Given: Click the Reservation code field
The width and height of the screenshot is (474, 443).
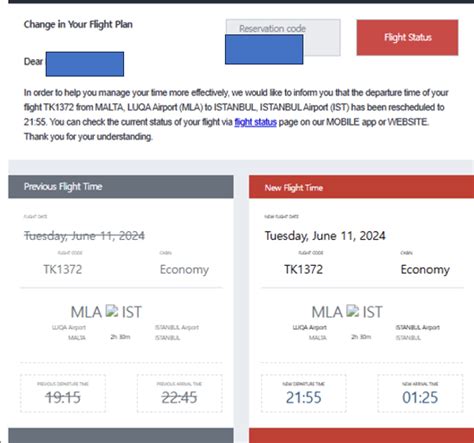Looking at the screenshot, I should (x=283, y=37).
